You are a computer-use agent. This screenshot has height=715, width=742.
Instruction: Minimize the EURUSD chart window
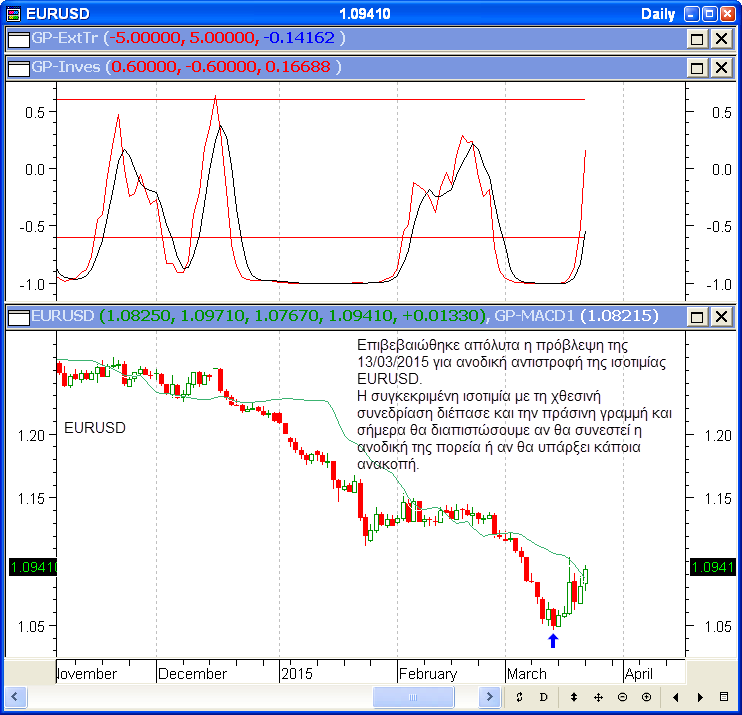coord(692,14)
